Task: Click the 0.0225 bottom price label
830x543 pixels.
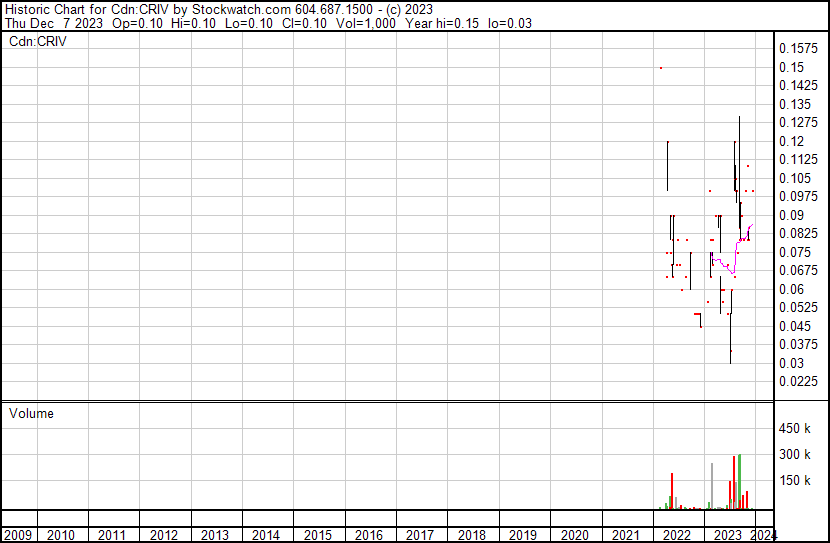Action: point(798,381)
